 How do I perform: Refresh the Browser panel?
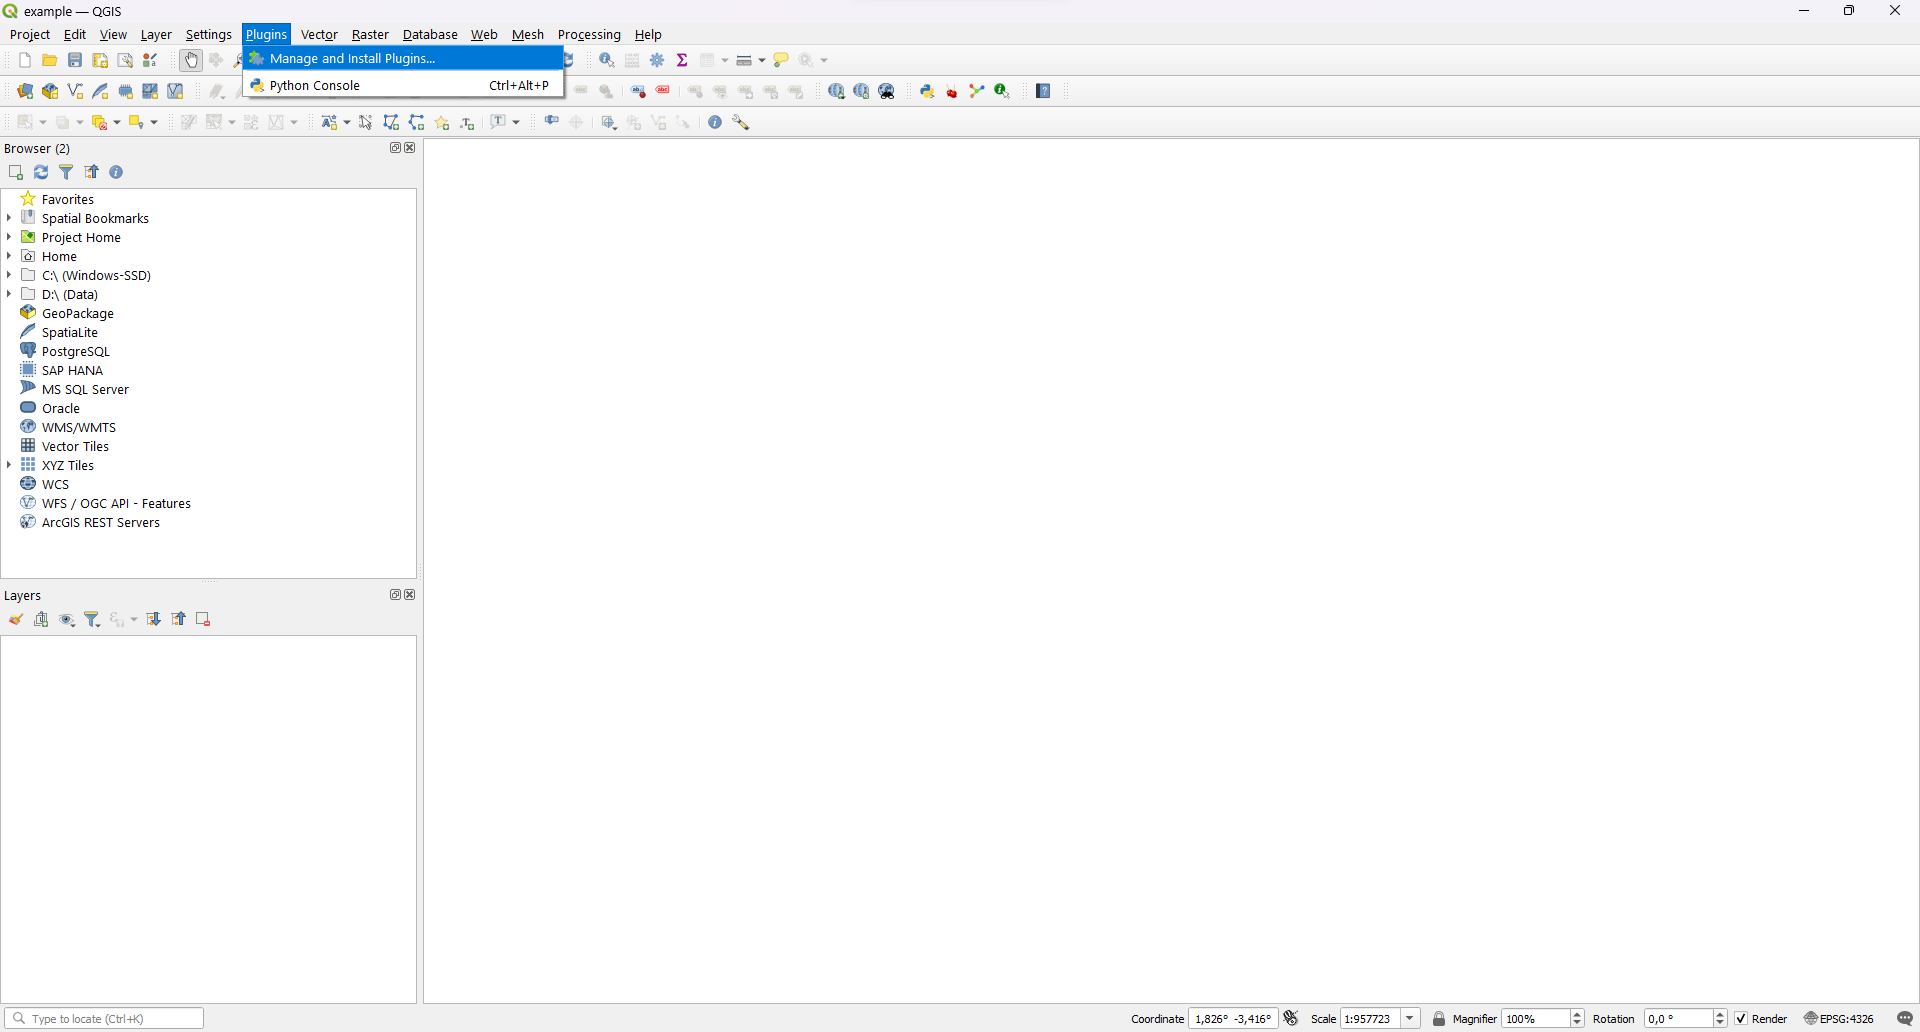(41, 172)
